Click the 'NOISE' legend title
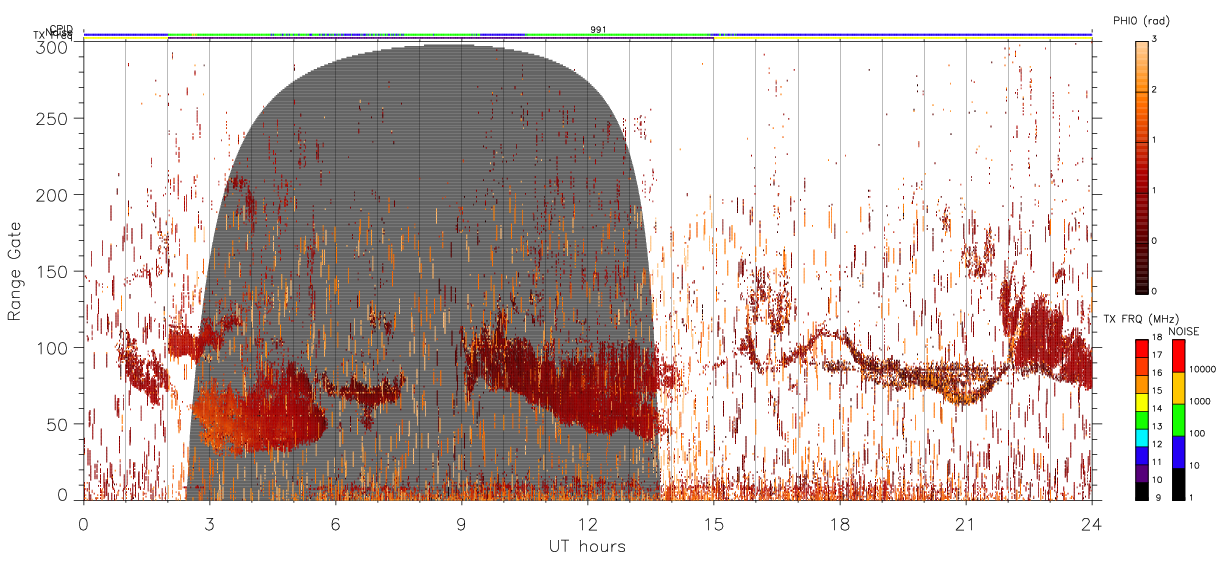The height and width of the screenshot is (567, 1228). 1184,331
